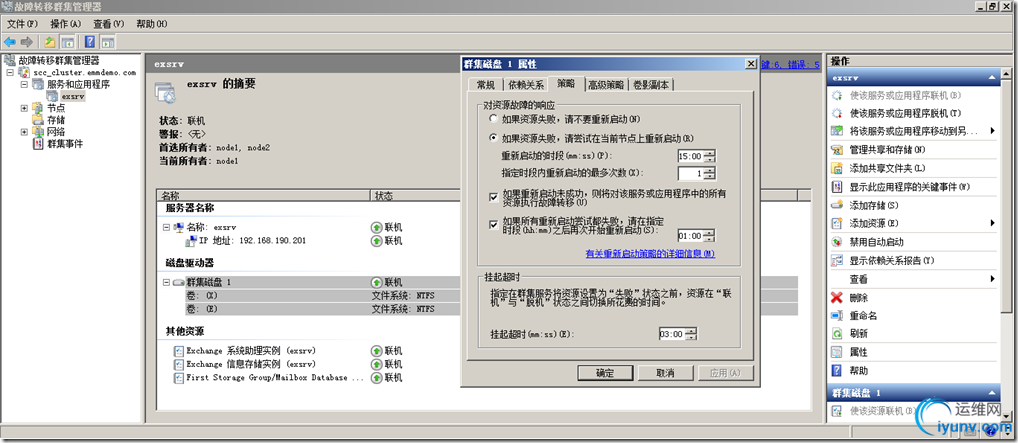The height and width of the screenshot is (443, 1018).
Task: Select exsrv under 服务和应用程序 in tree
Action: coord(73,97)
